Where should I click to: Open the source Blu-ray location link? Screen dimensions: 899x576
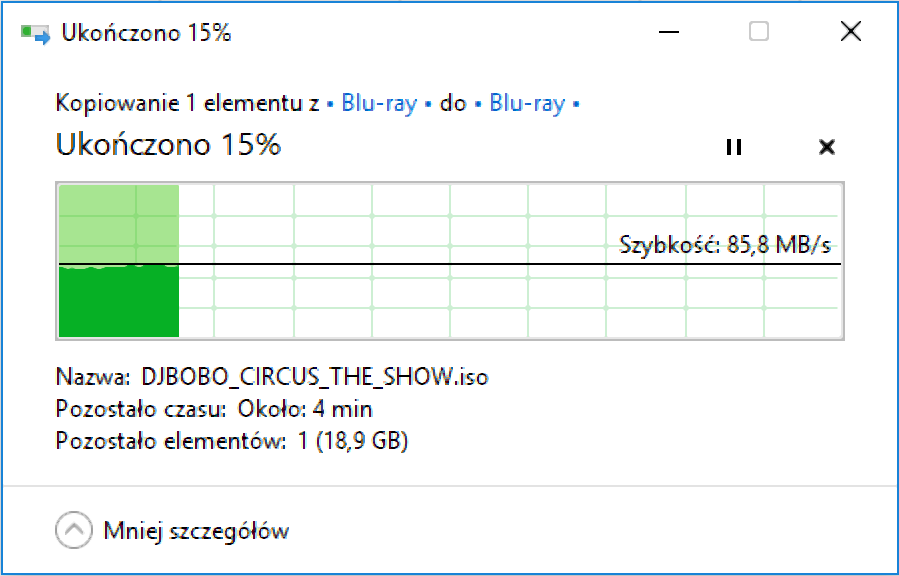(378, 102)
